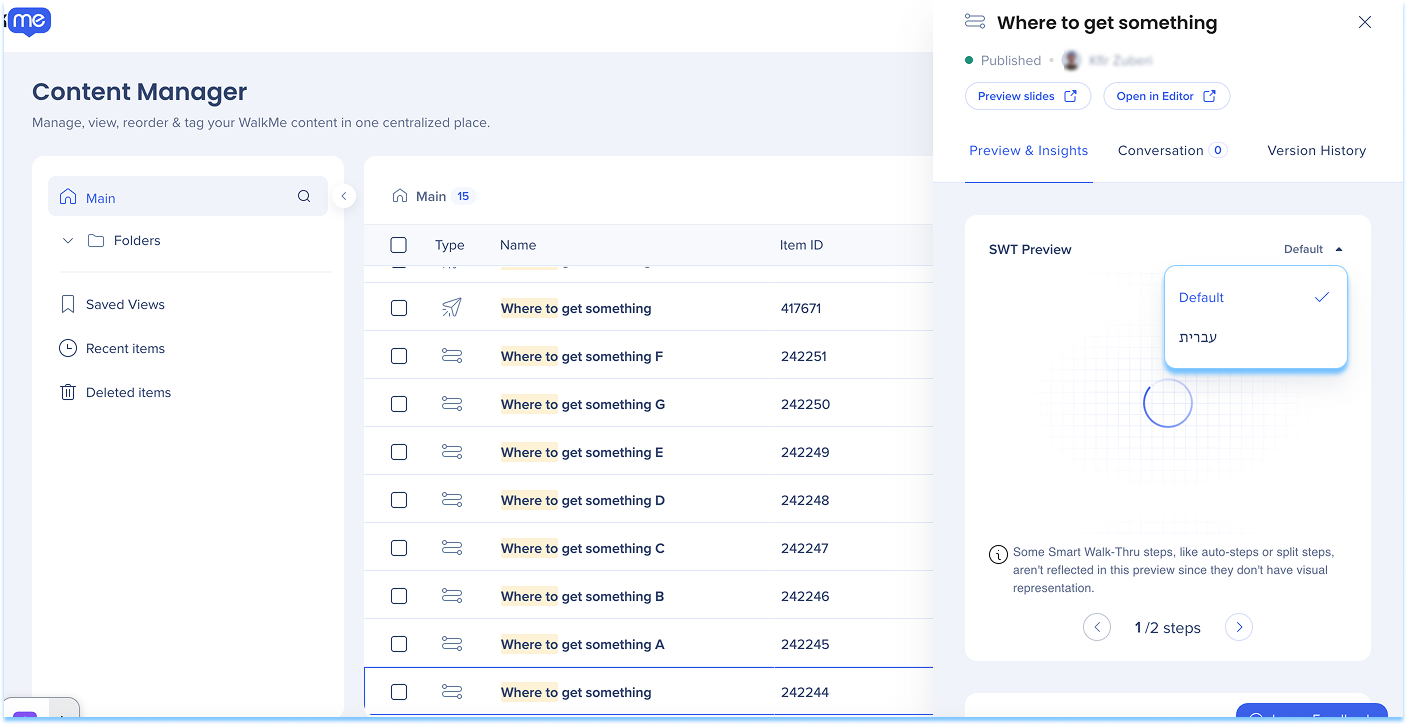Go to next step in SWT preview
Screen dimensions: 1407x725
[1238, 627]
